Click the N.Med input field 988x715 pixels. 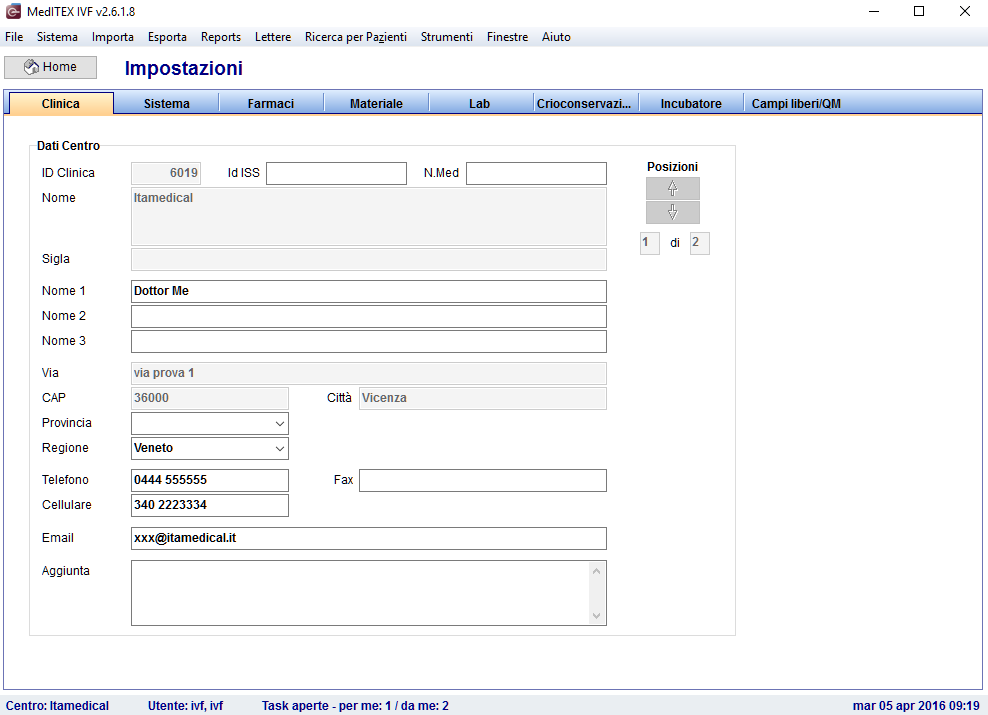tap(536, 173)
